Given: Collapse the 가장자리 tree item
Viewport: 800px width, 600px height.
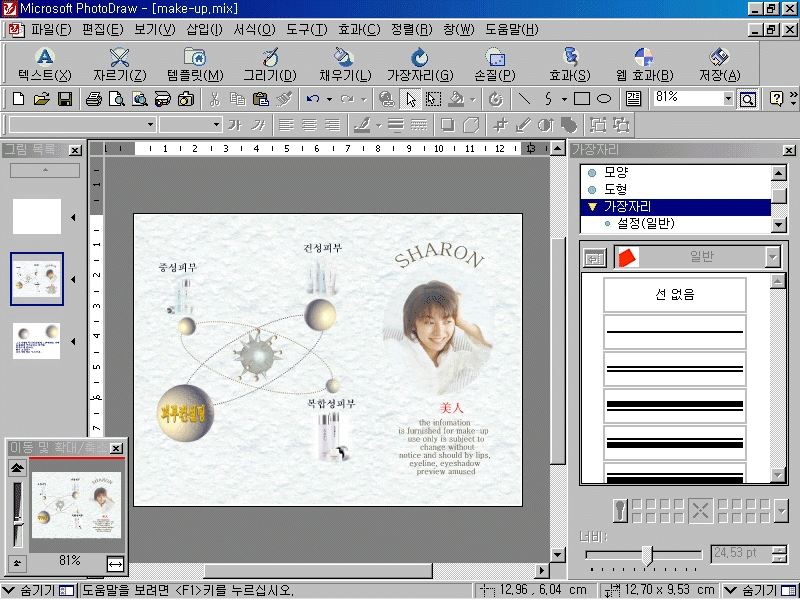Looking at the screenshot, I should tap(592, 207).
